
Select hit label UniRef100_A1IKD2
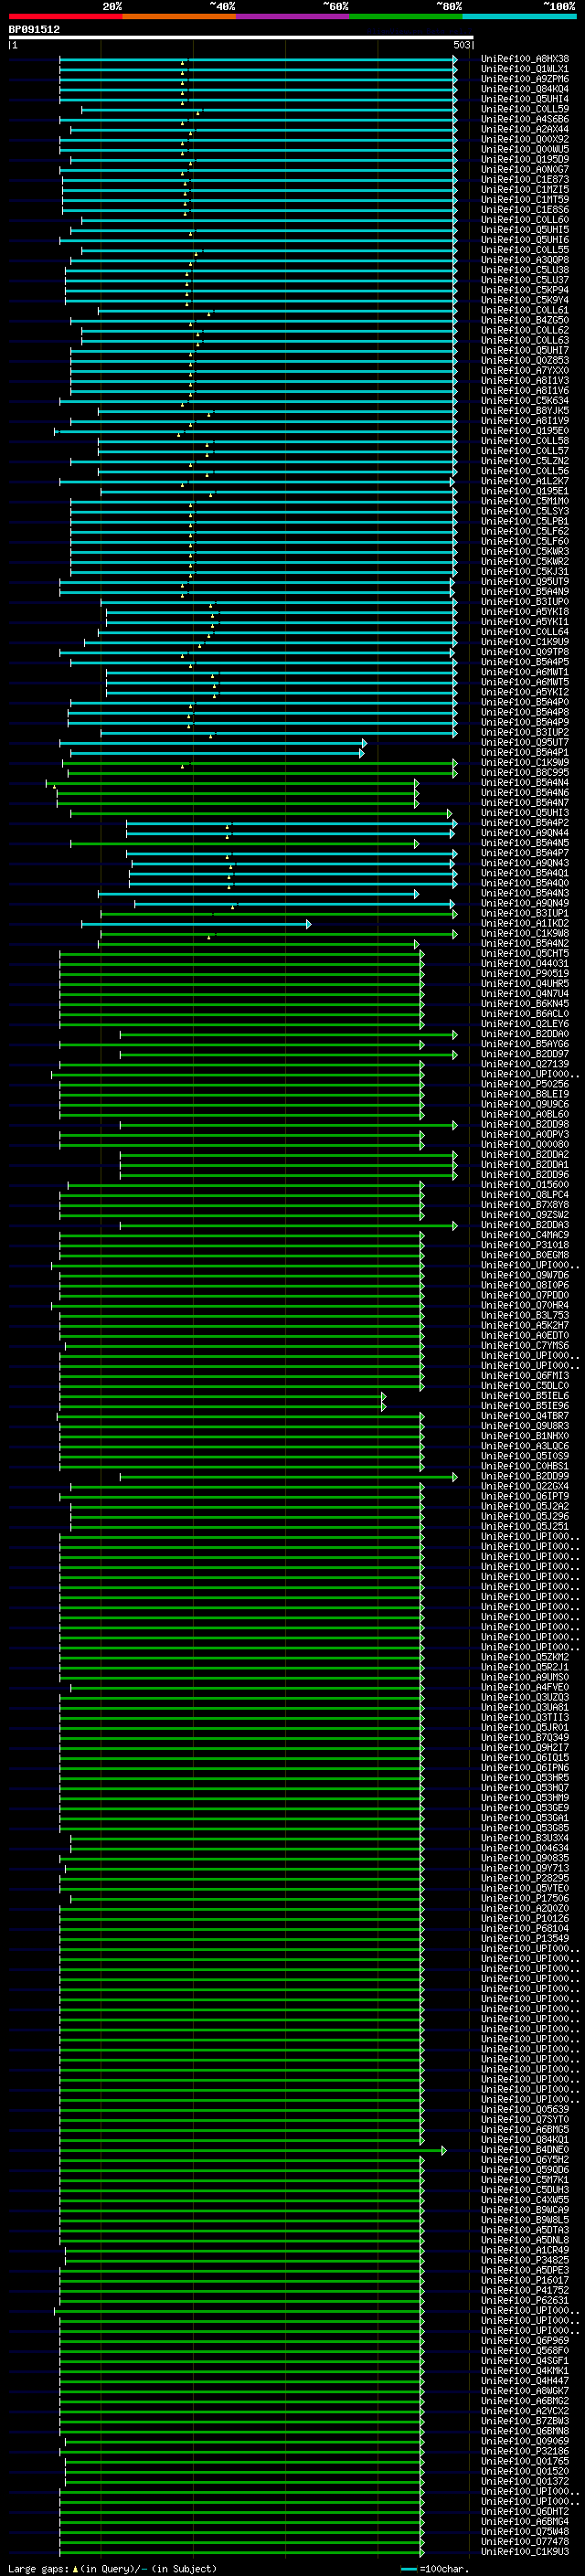(x=525, y=924)
